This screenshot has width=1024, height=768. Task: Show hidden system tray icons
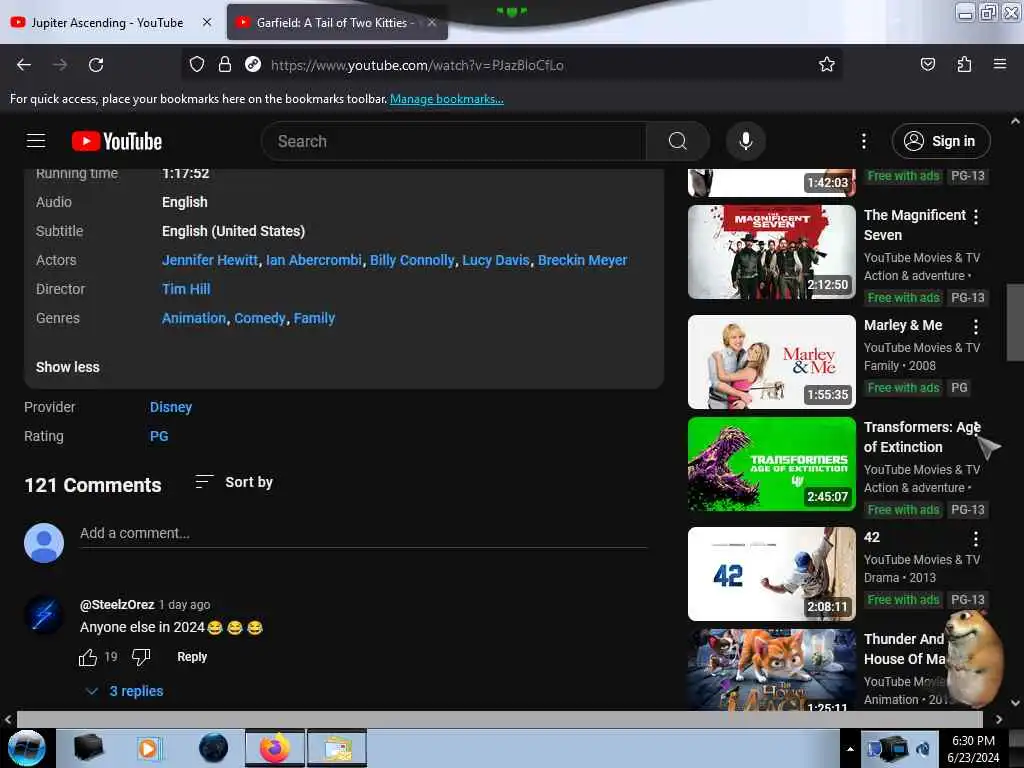coord(850,749)
